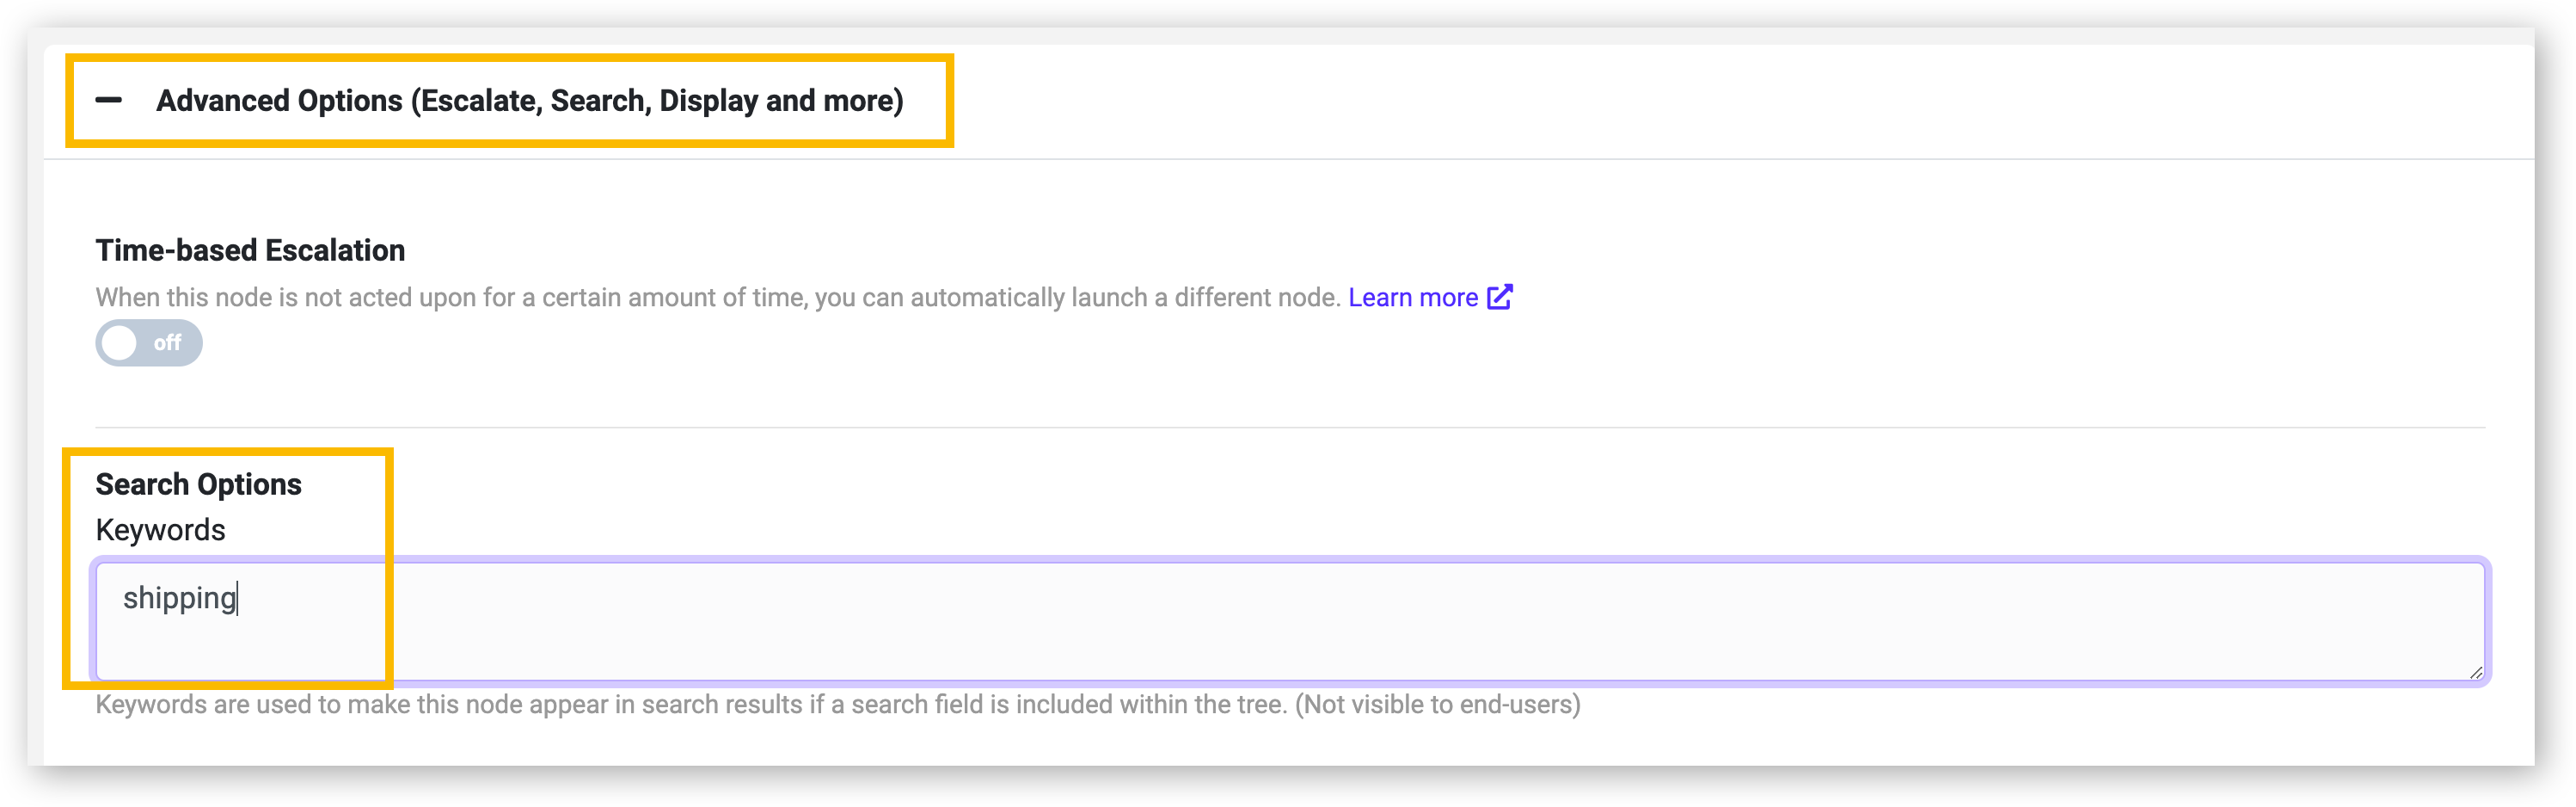The image size is (2576, 807).
Task: Click the "off" label inside the switch
Action: 167,343
